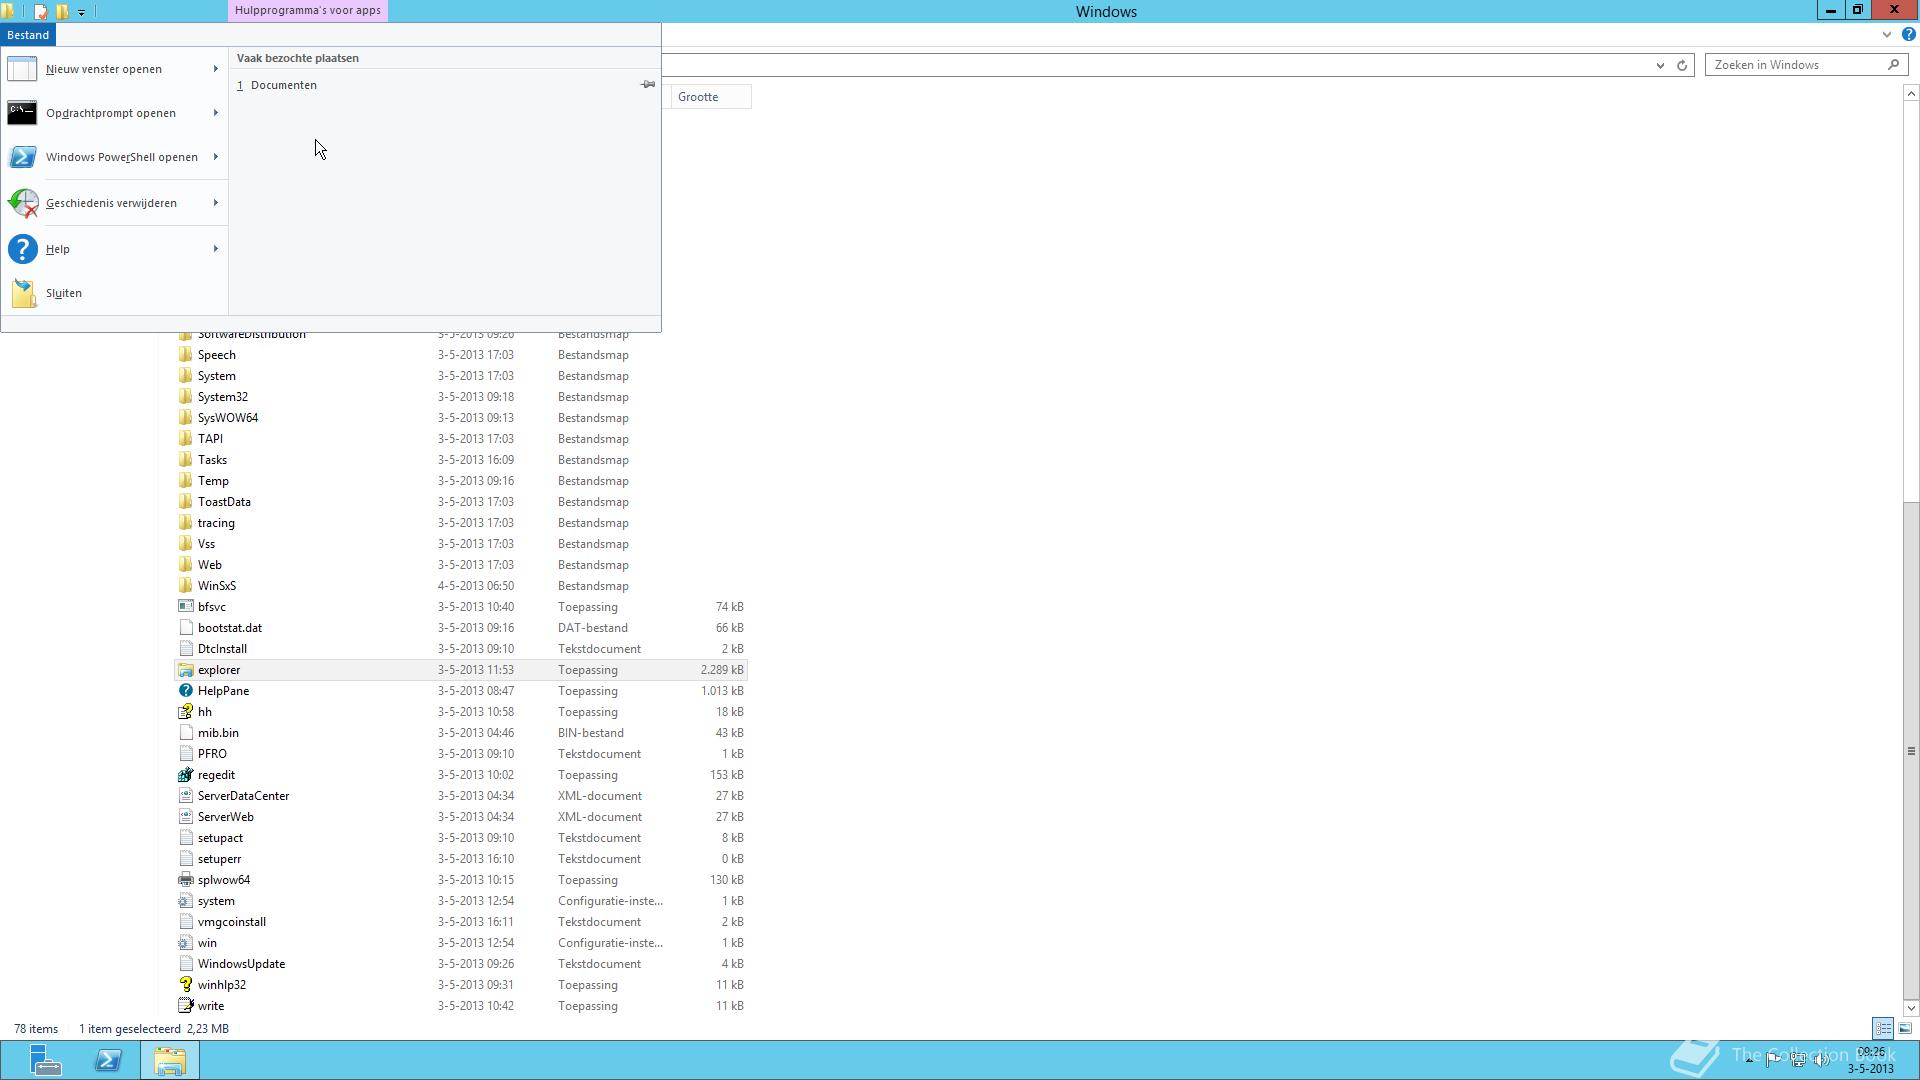This screenshot has height=1080, width=1920.
Task: Click the new folder quick access icon
Action: point(62,12)
